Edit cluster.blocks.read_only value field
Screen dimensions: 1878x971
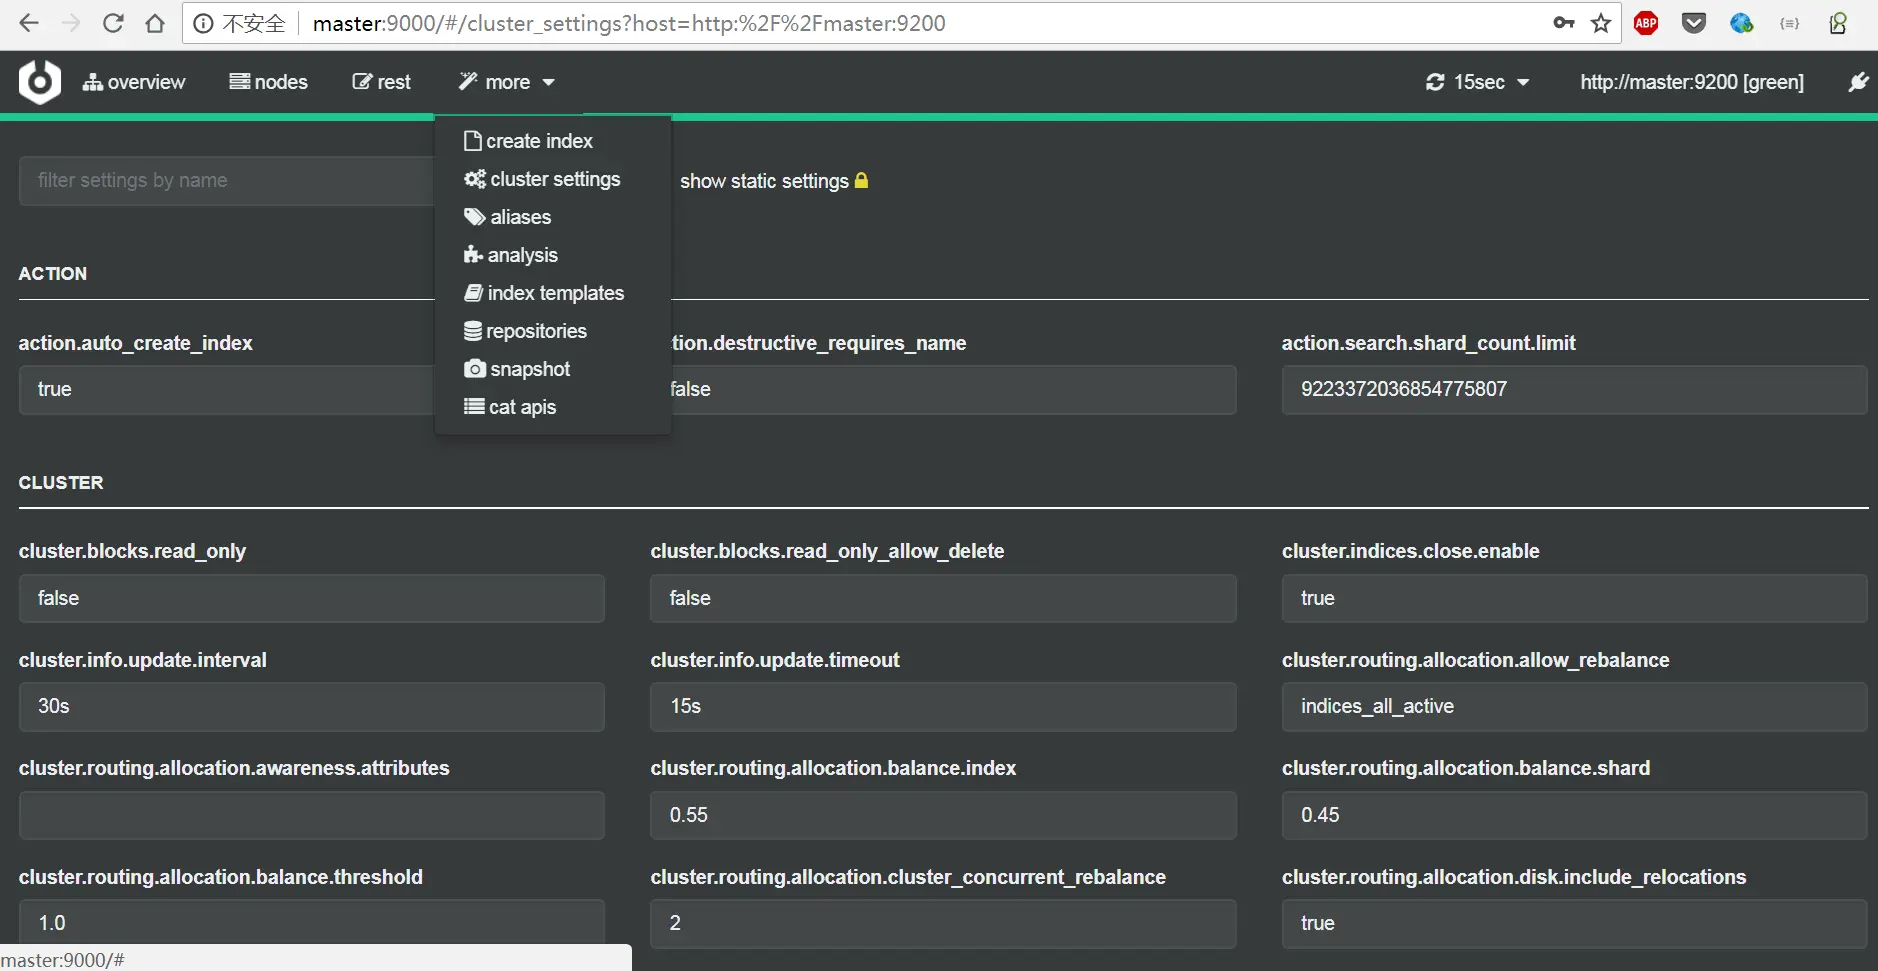pyautogui.click(x=311, y=598)
